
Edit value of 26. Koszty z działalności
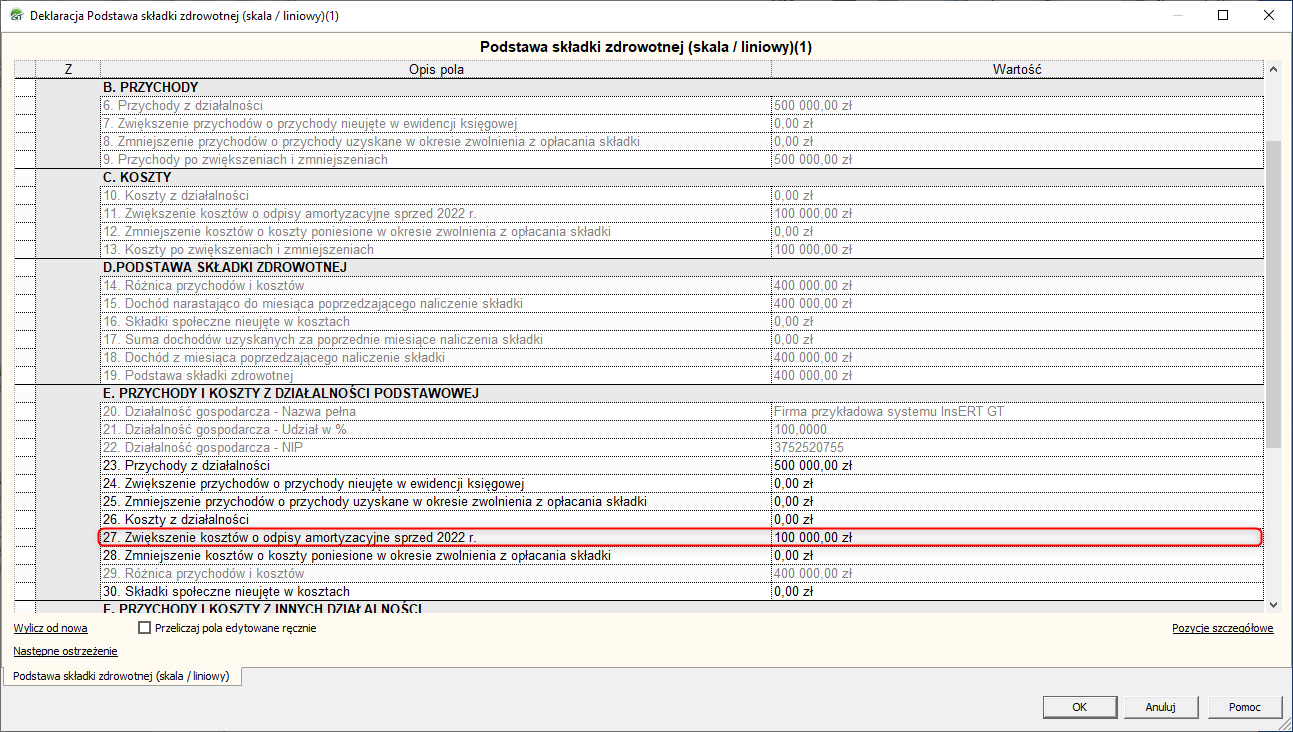1017,519
